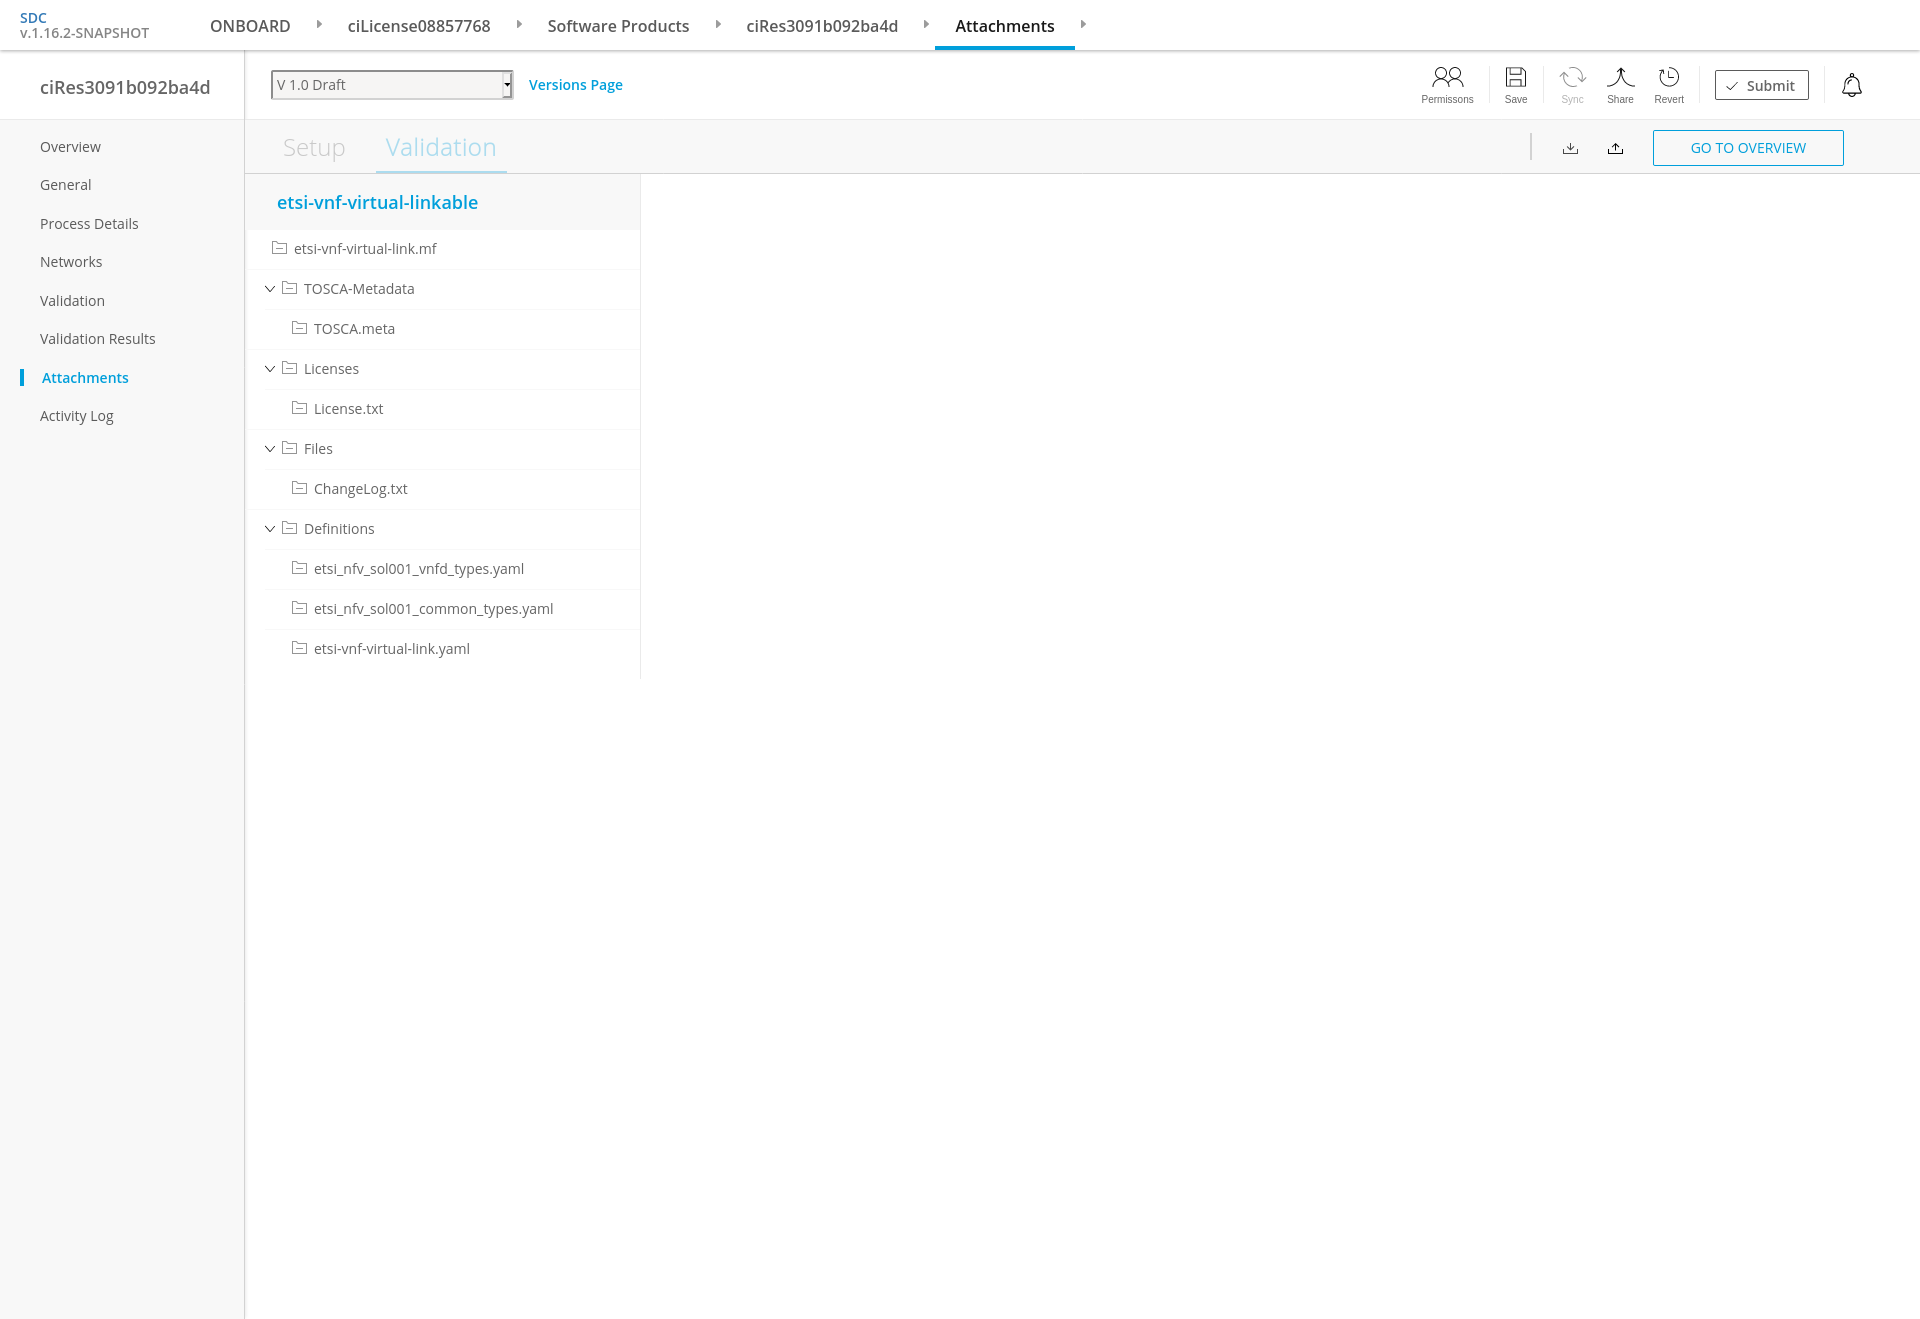Click the Submit button
The image size is (1920, 1319).
coord(1761,86)
